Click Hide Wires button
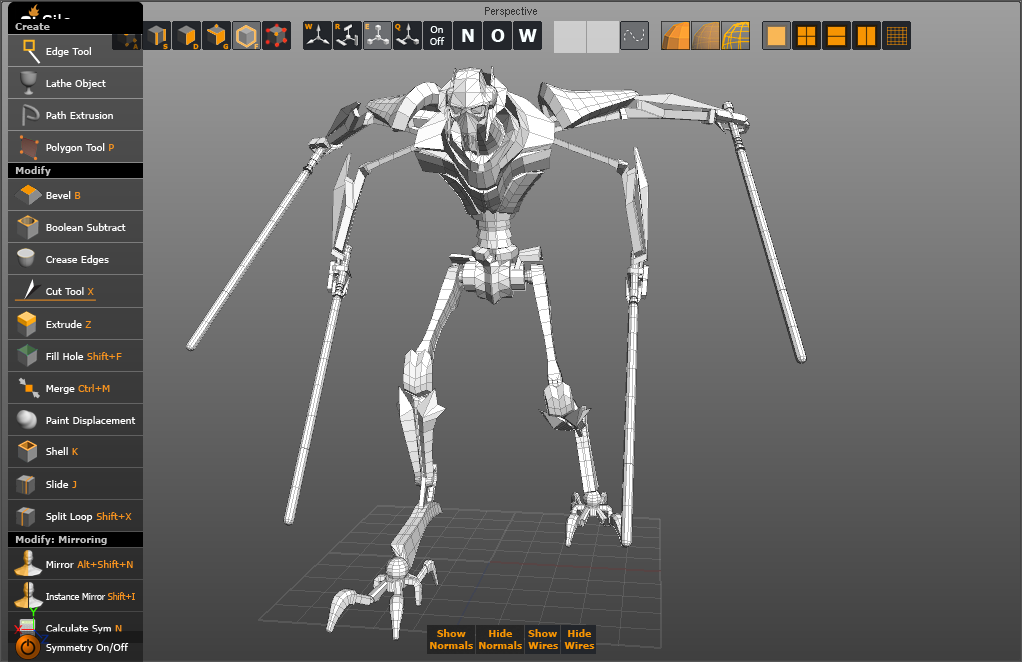The height and width of the screenshot is (662, 1022). point(579,639)
